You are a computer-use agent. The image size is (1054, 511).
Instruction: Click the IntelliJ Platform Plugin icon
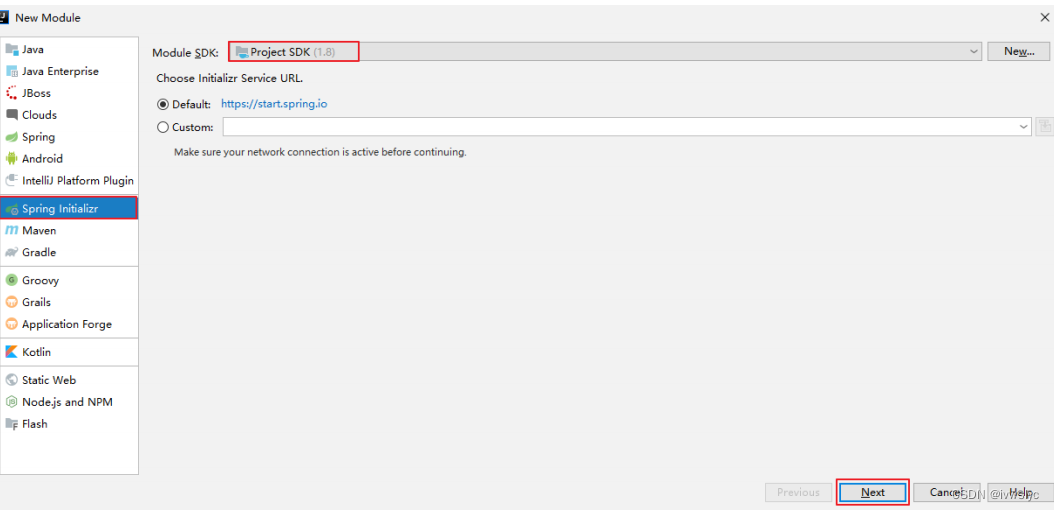point(11,180)
